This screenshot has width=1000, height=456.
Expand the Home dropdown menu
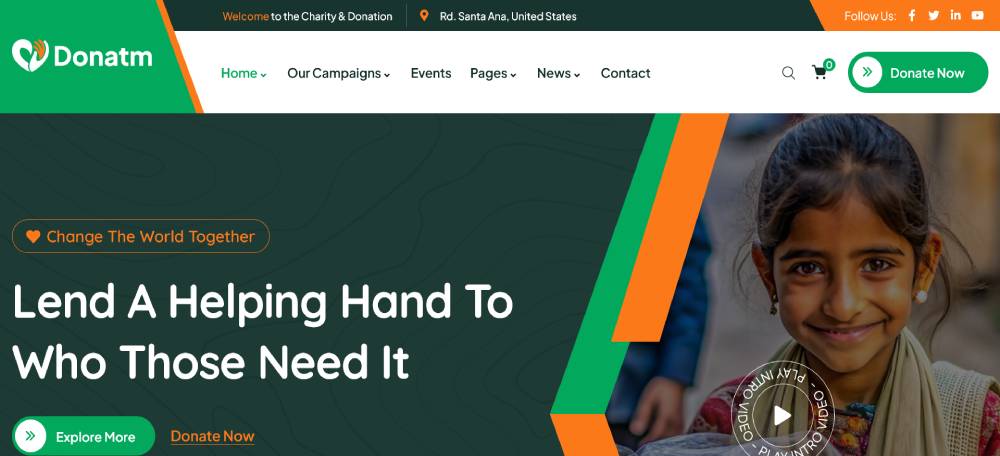tap(244, 73)
